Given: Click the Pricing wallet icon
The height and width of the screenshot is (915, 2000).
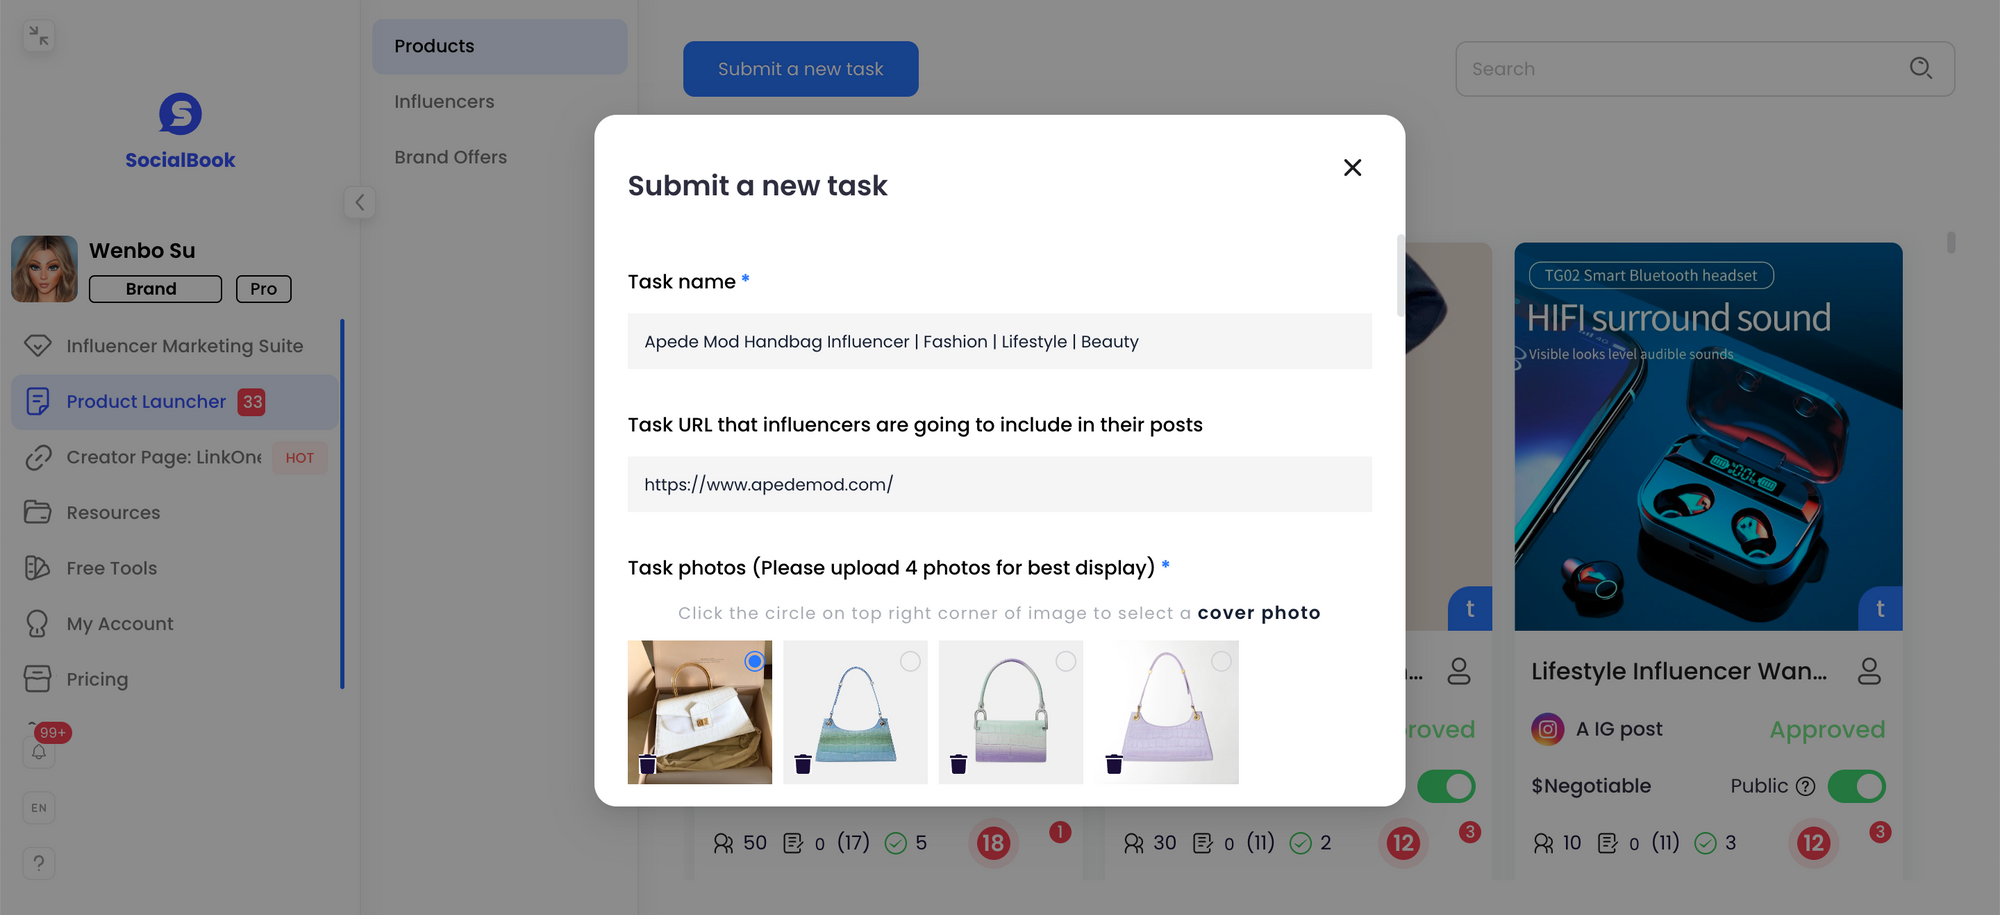Looking at the screenshot, I should point(37,679).
